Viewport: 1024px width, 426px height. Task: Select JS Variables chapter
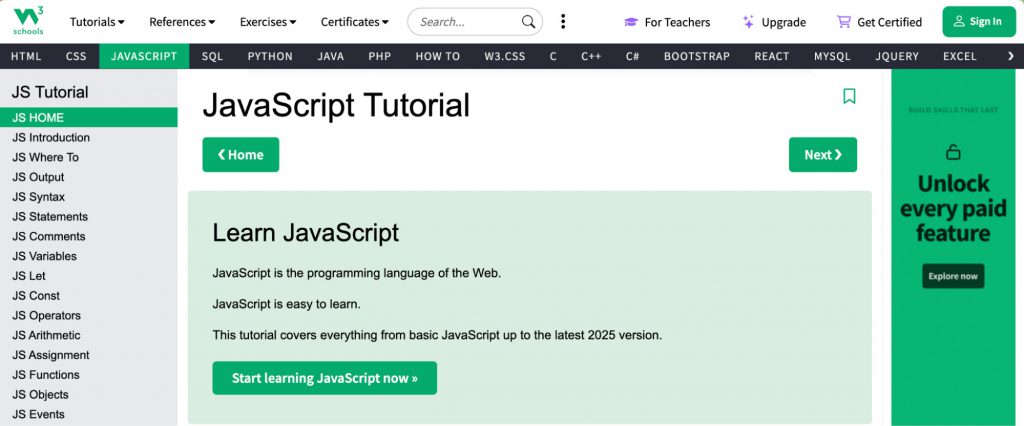coord(89,256)
